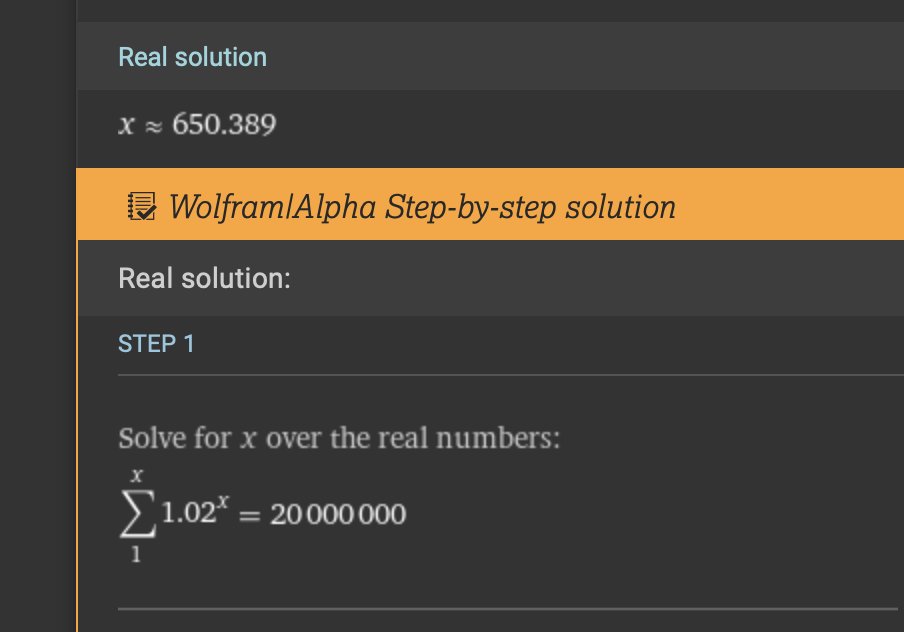Click the italic x in Solve for x

point(248,439)
